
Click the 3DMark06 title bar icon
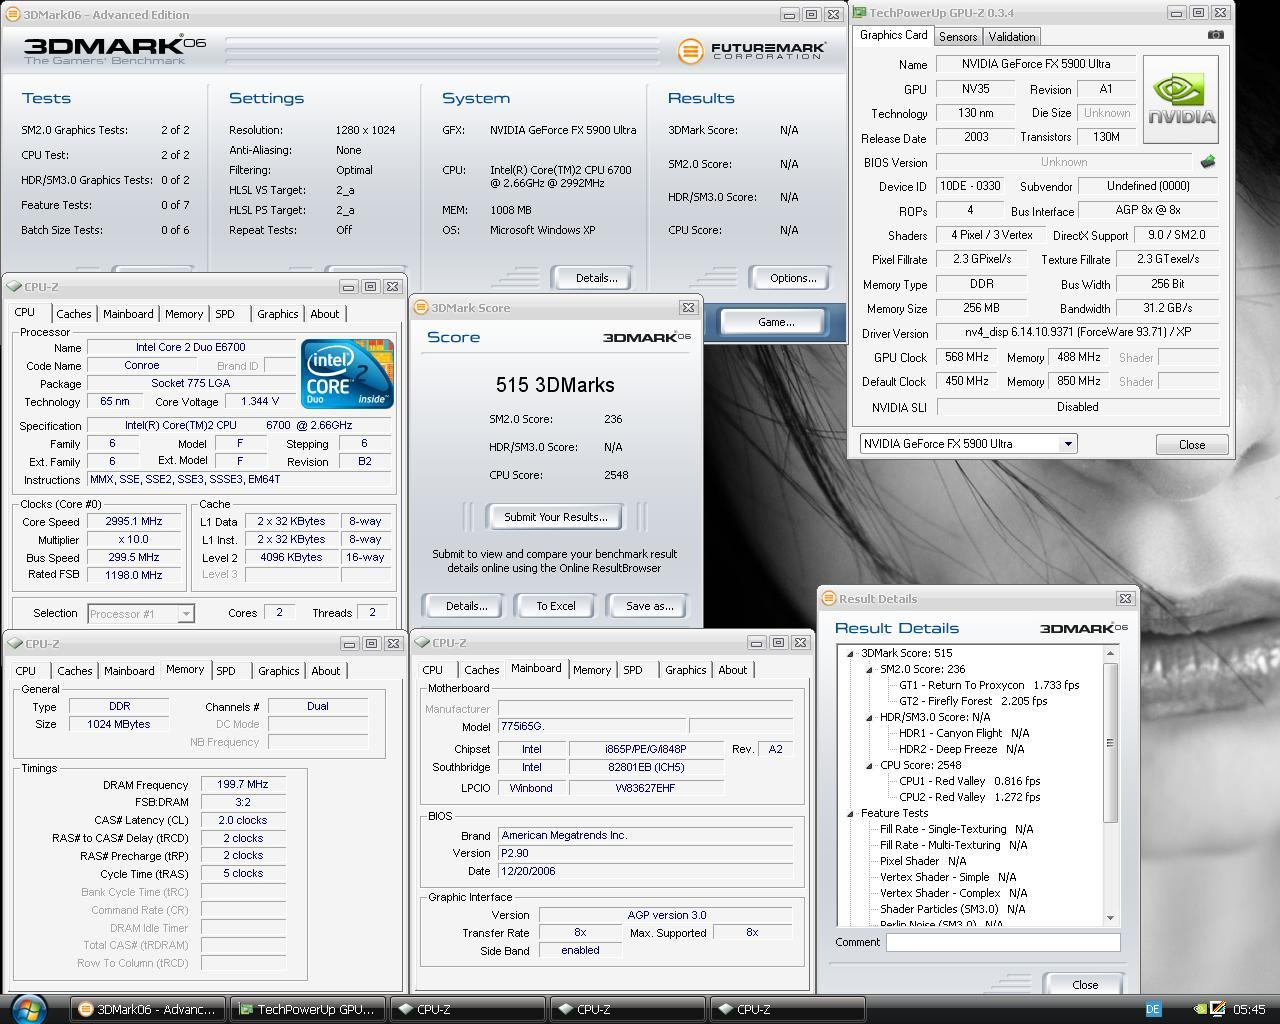(x=12, y=14)
